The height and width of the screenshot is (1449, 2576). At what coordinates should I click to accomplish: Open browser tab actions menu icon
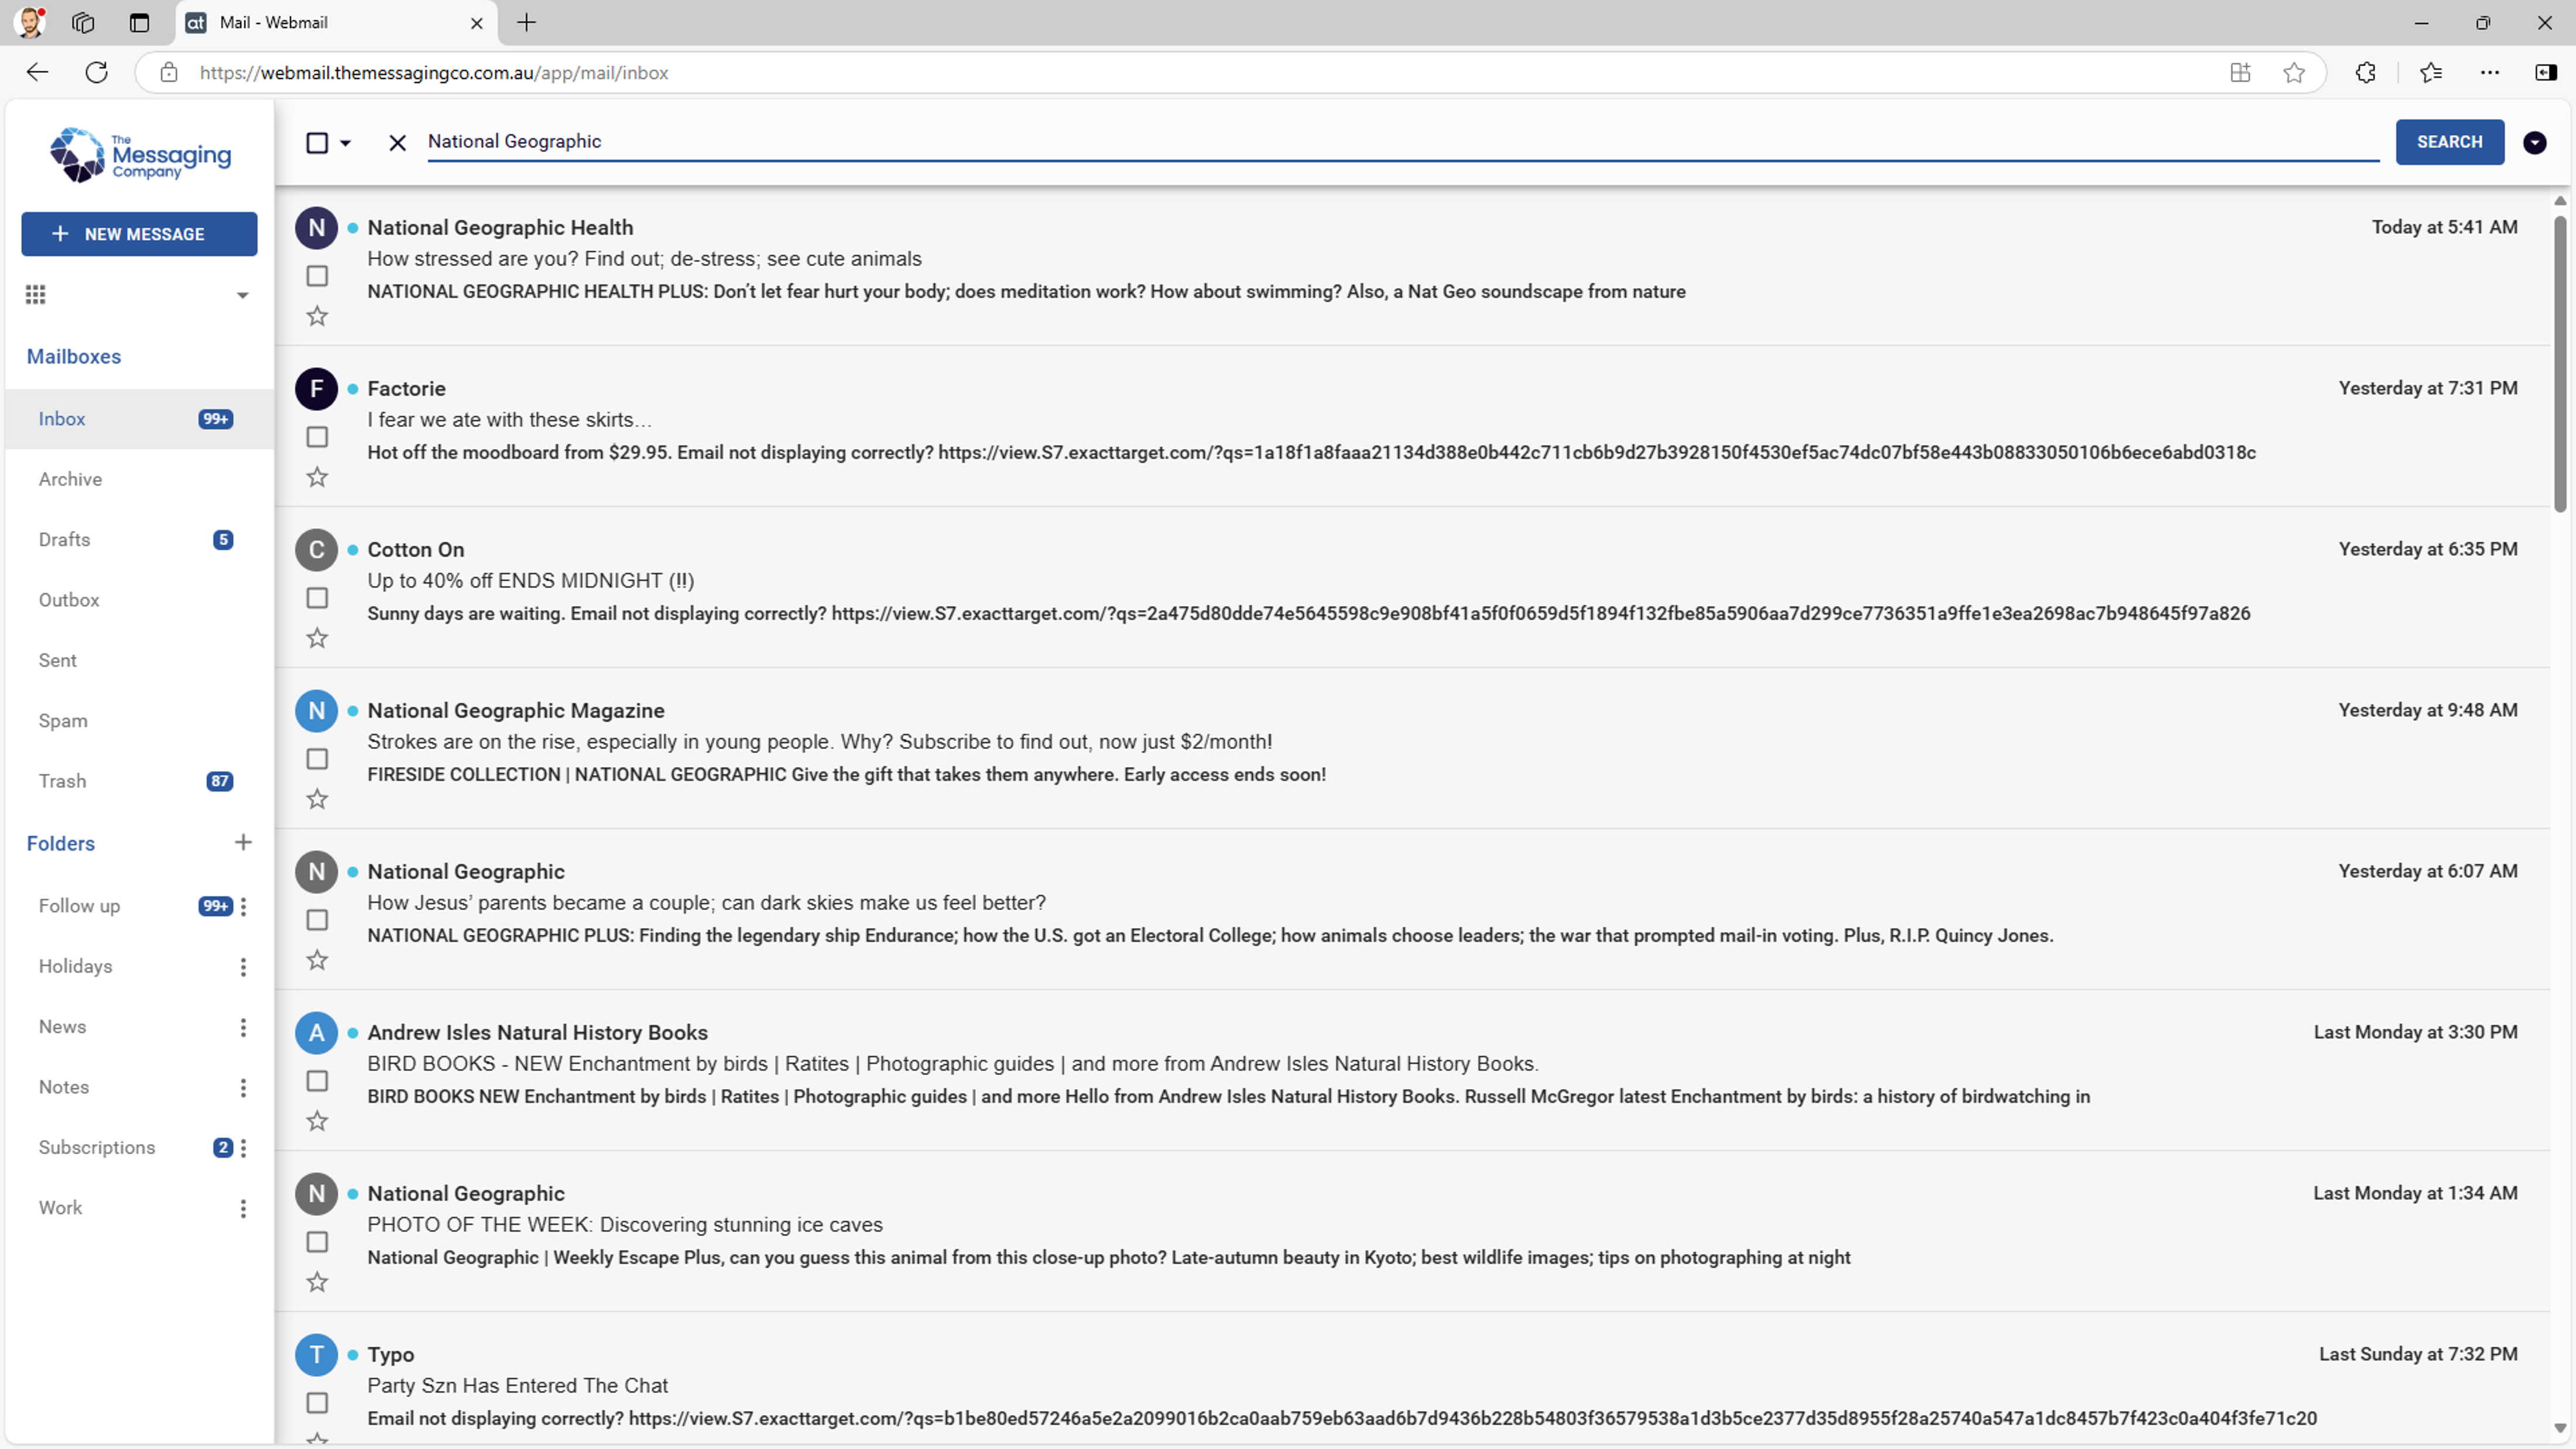[x=139, y=22]
